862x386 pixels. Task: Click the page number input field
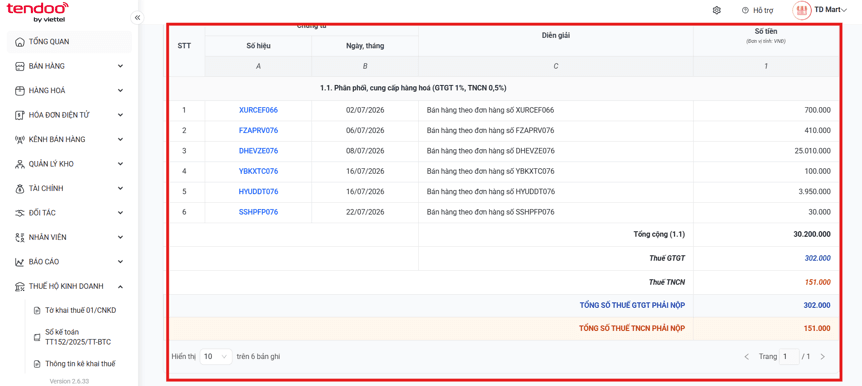pyautogui.click(x=789, y=356)
